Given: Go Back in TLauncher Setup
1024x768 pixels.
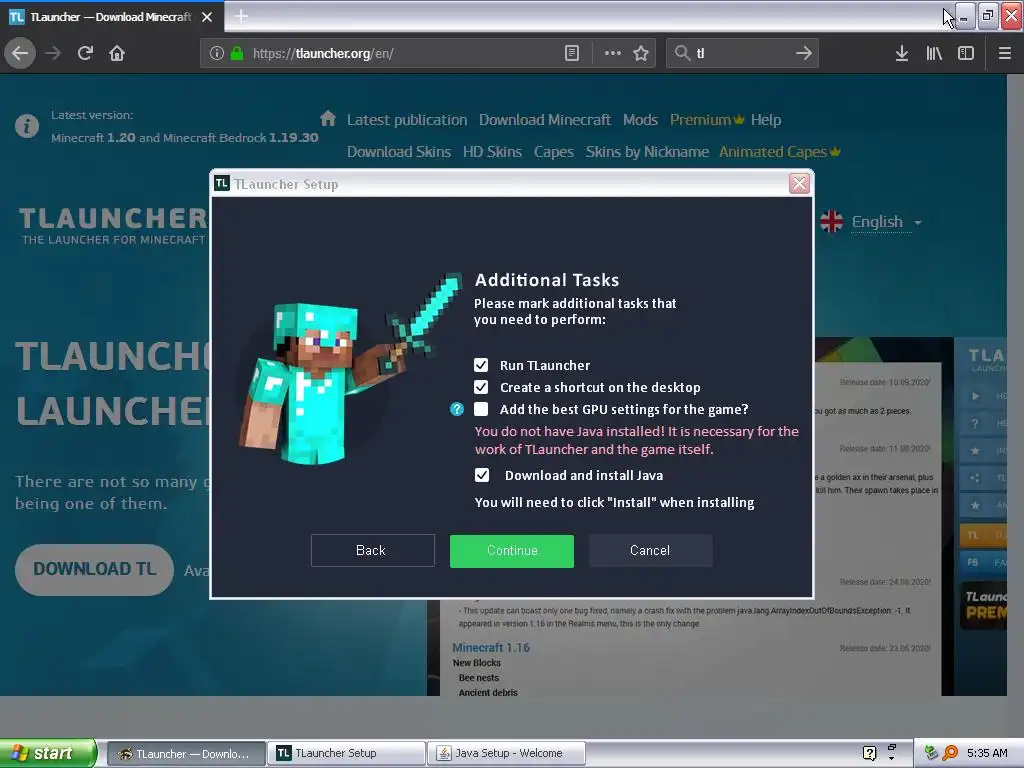Looking at the screenshot, I should coord(372,551).
